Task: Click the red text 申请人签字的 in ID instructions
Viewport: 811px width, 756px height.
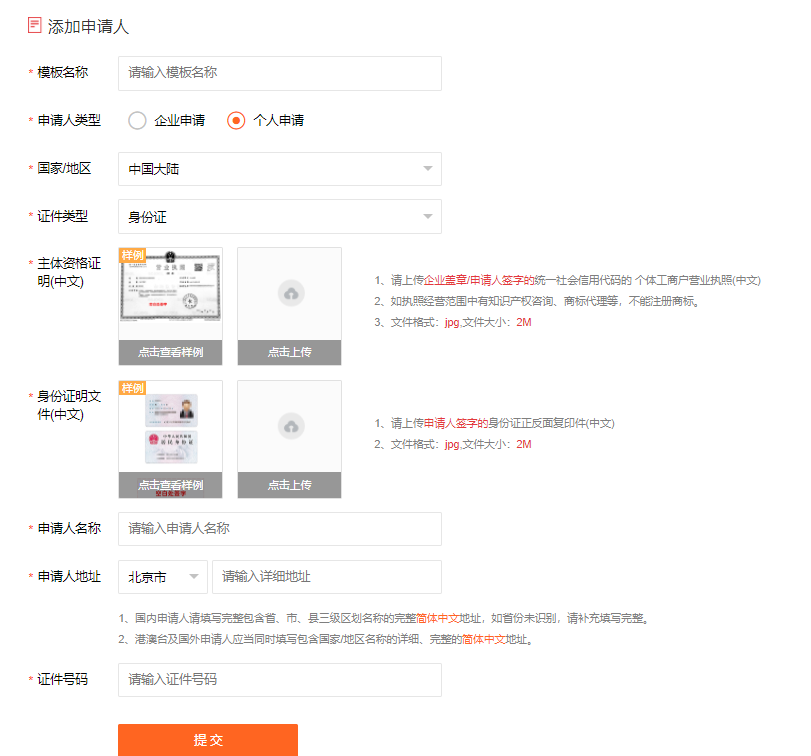Action: (x=456, y=424)
